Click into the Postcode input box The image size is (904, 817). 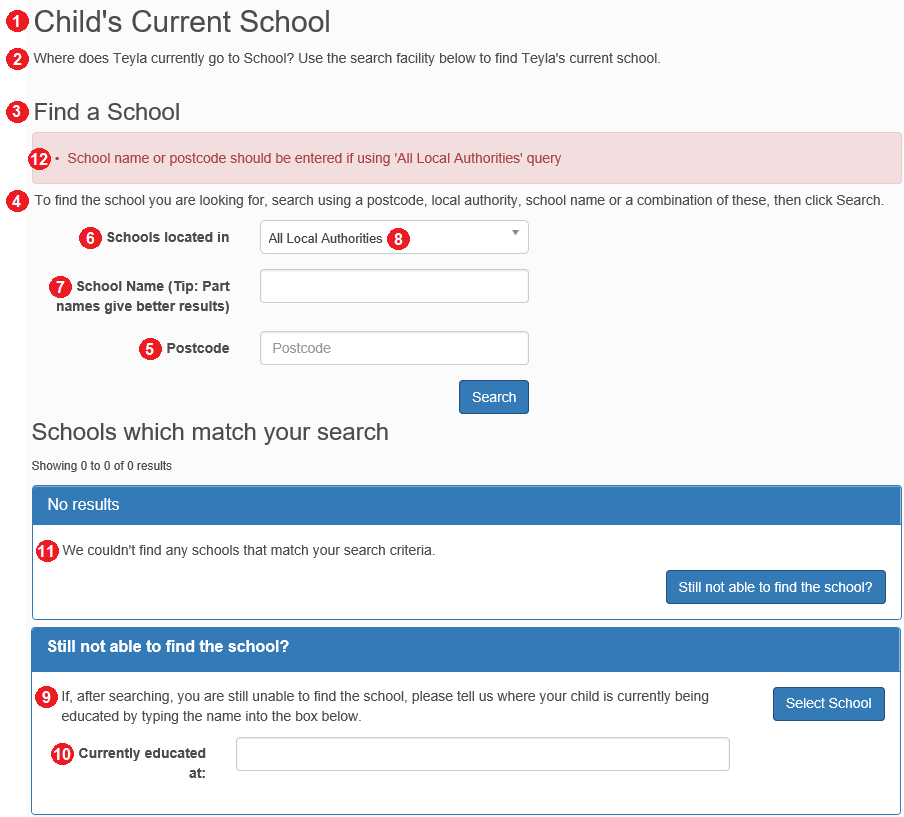pos(394,348)
